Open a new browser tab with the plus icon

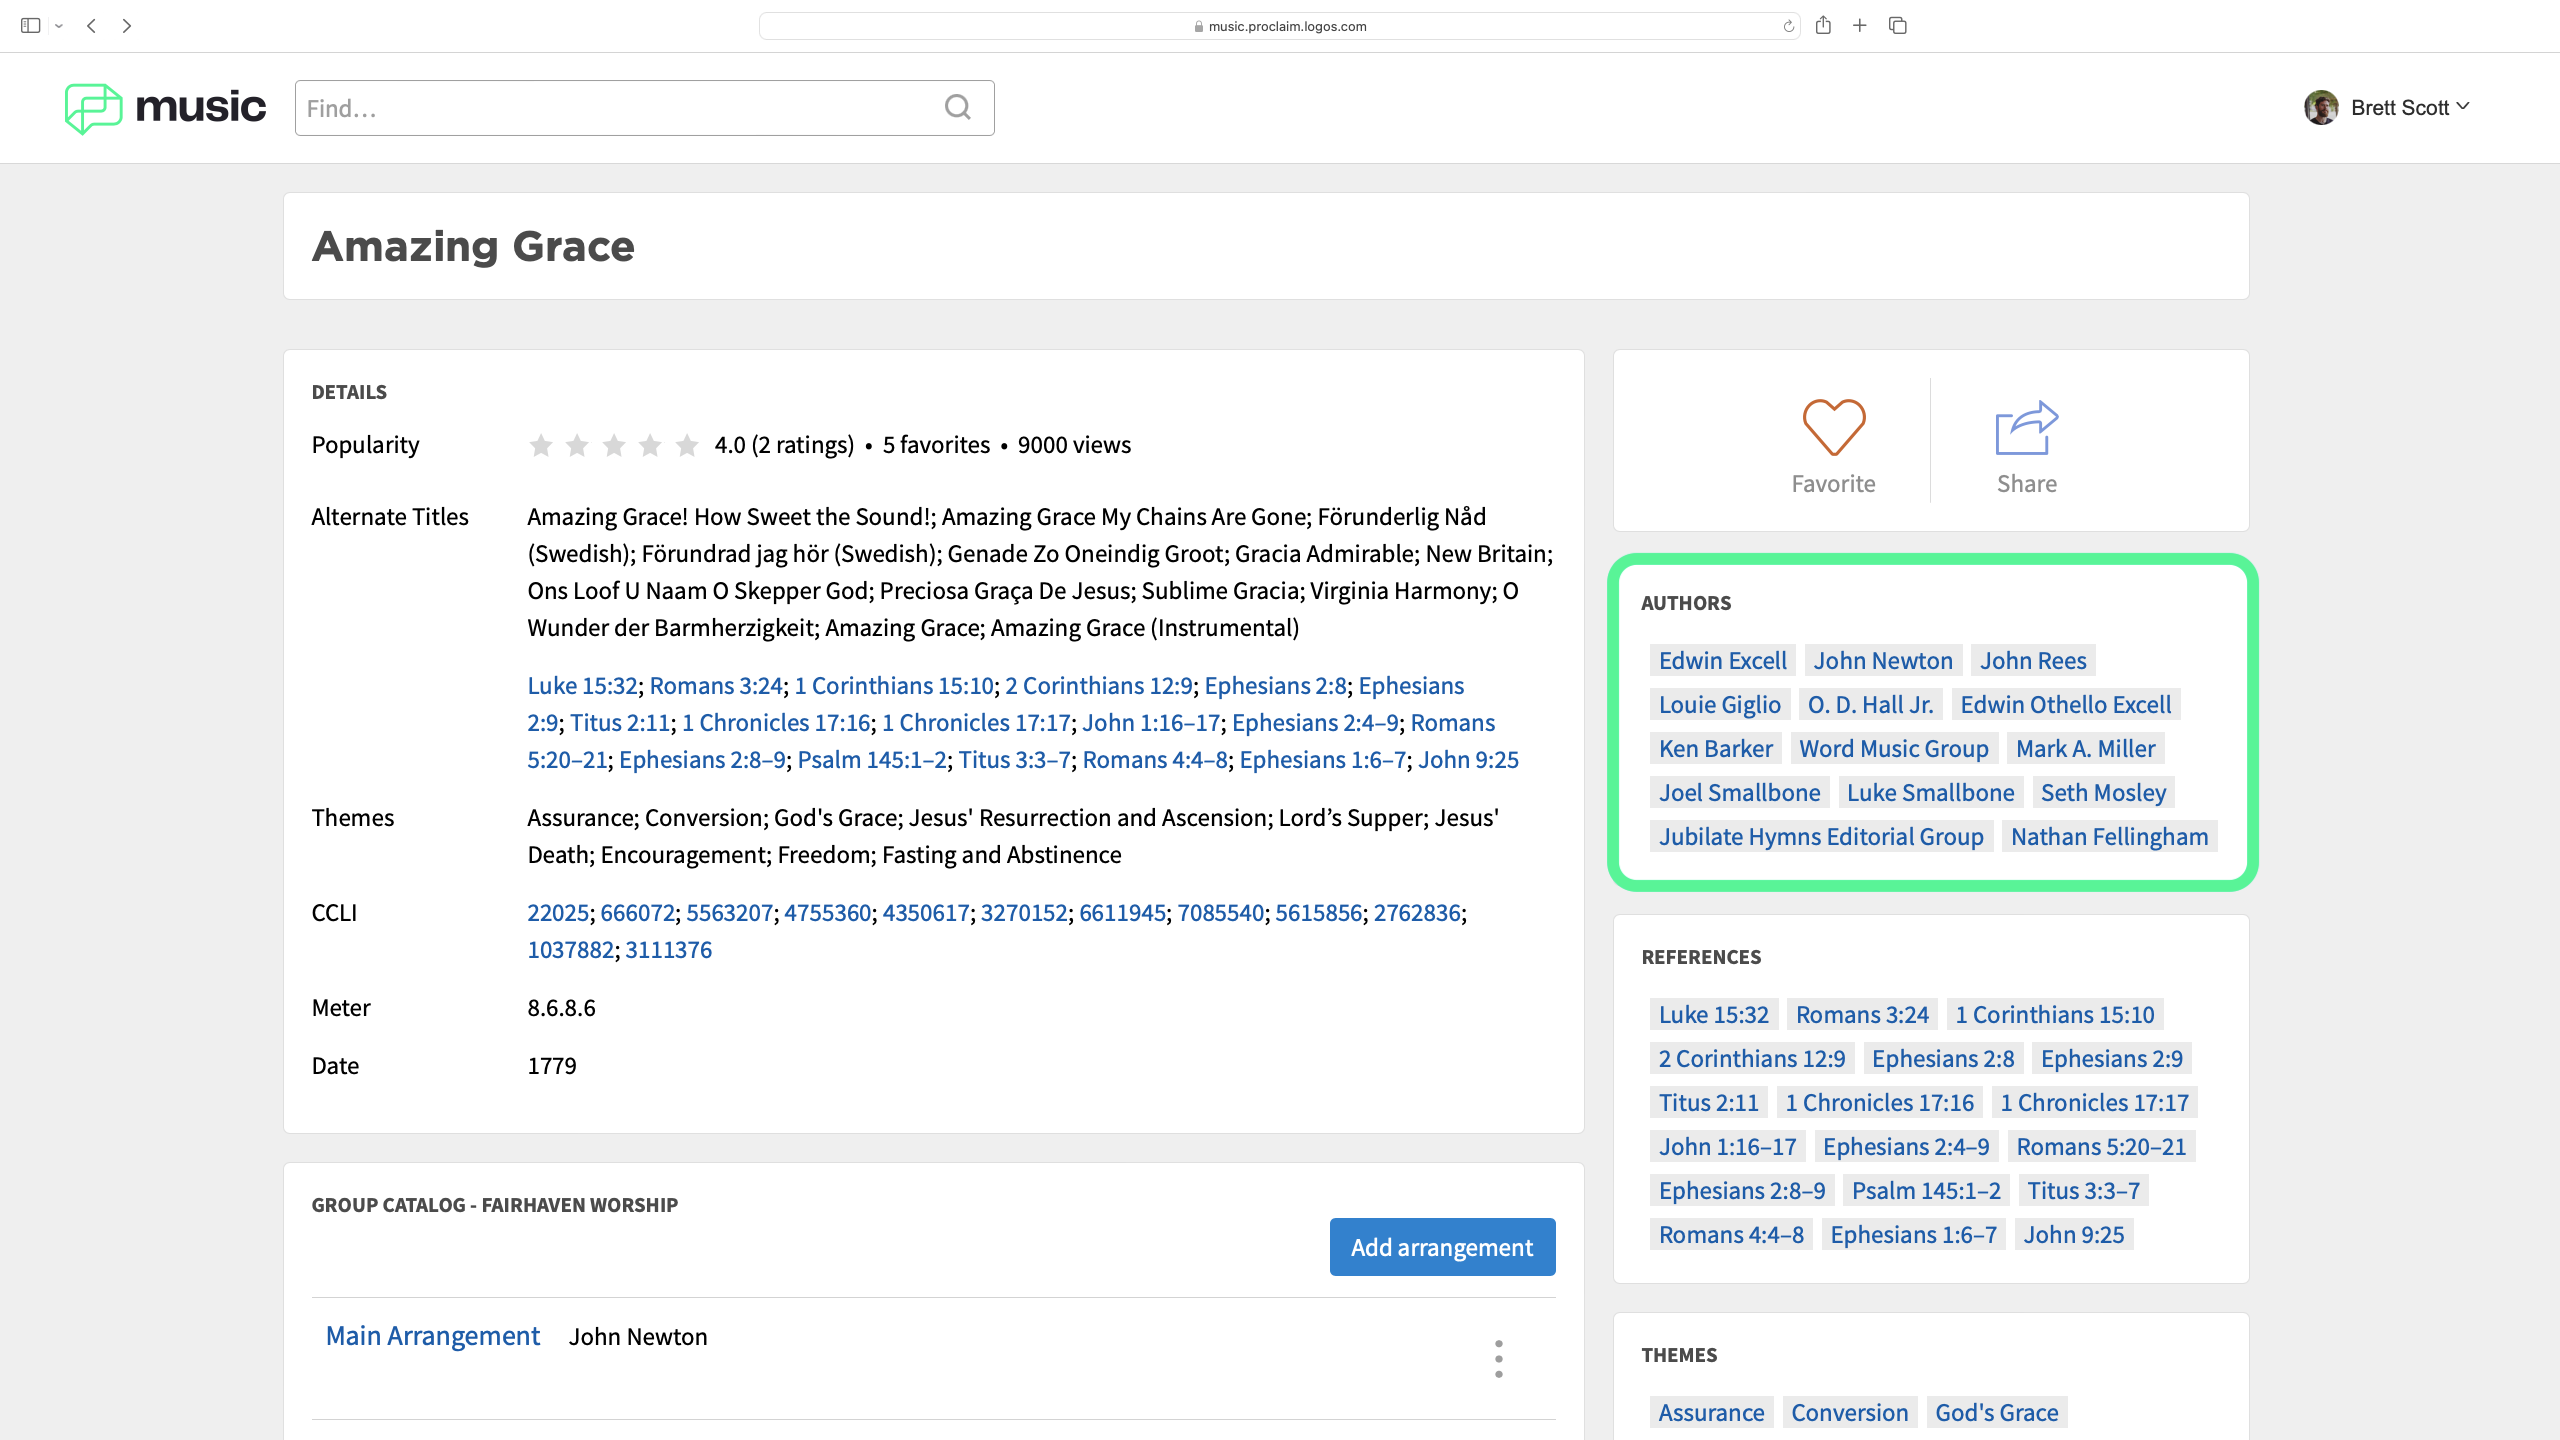coord(1859,26)
